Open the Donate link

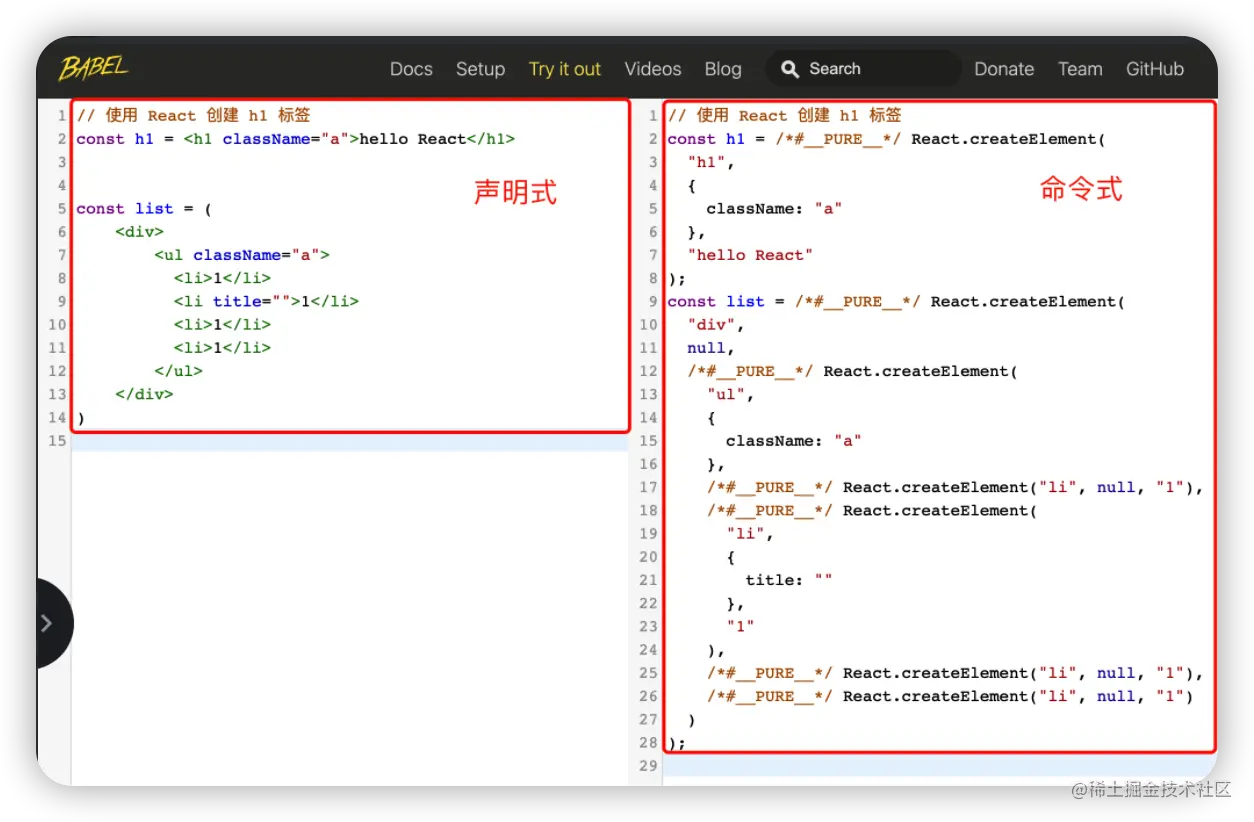pos(1004,69)
